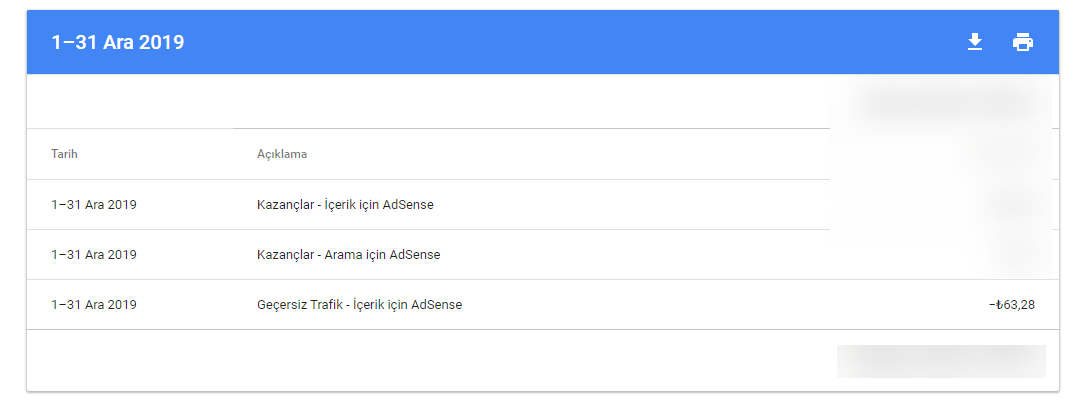This screenshot has width=1078, height=401.
Task: Select the Açıklama column header
Action: (x=282, y=154)
